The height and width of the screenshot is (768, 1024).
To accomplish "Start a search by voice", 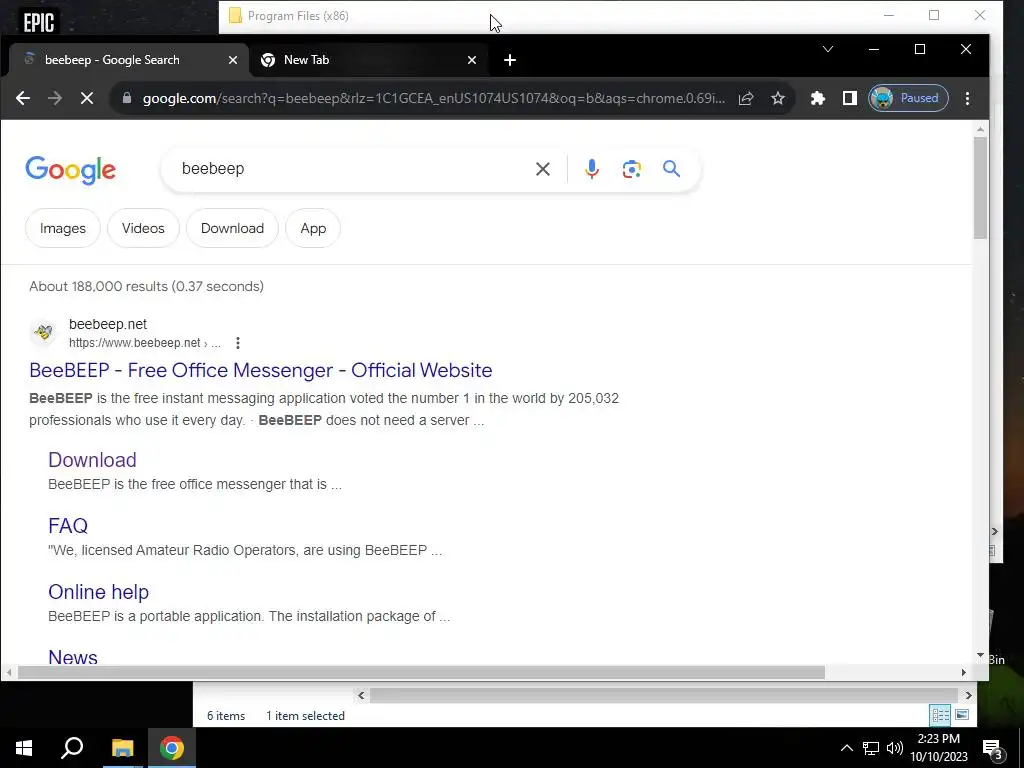I will coord(592,169).
